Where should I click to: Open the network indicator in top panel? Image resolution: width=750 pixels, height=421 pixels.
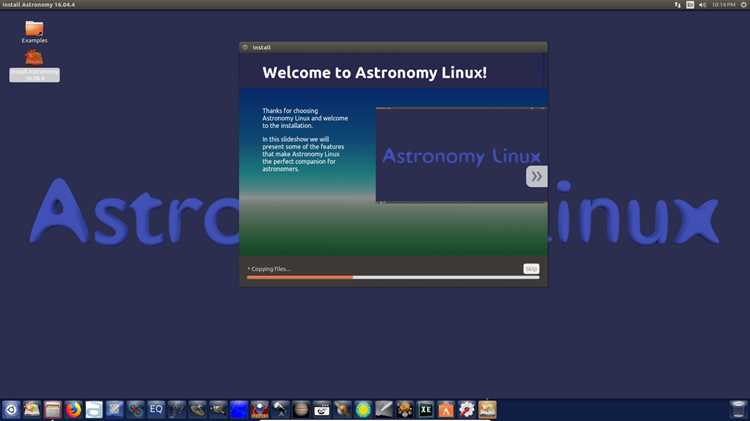coord(677,5)
